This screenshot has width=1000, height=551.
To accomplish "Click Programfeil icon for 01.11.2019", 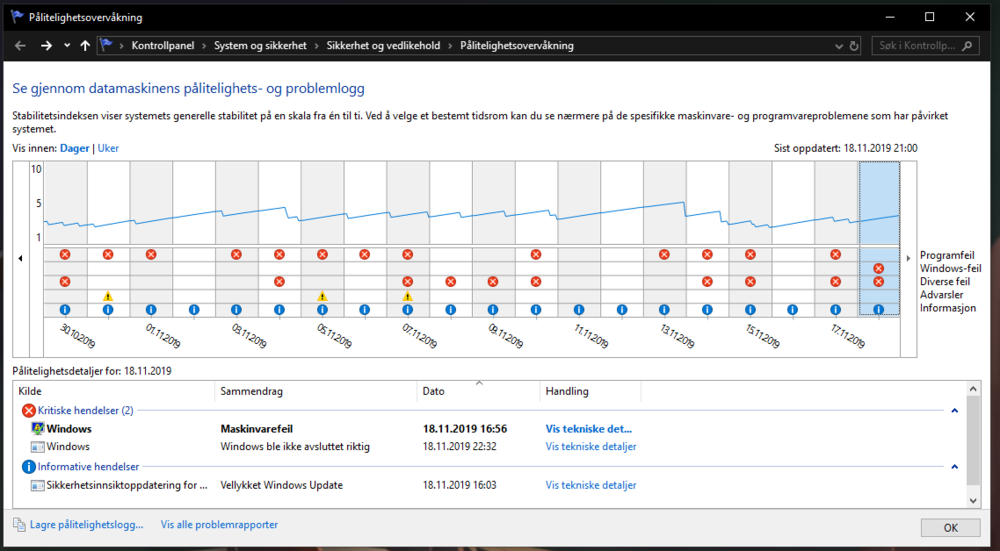I will [x=151, y=254].
